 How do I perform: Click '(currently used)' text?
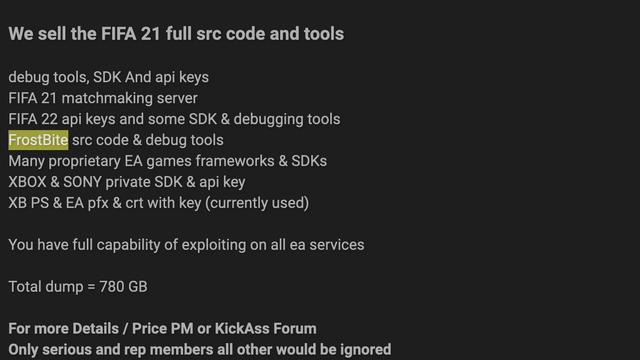[x=257, y=203]
